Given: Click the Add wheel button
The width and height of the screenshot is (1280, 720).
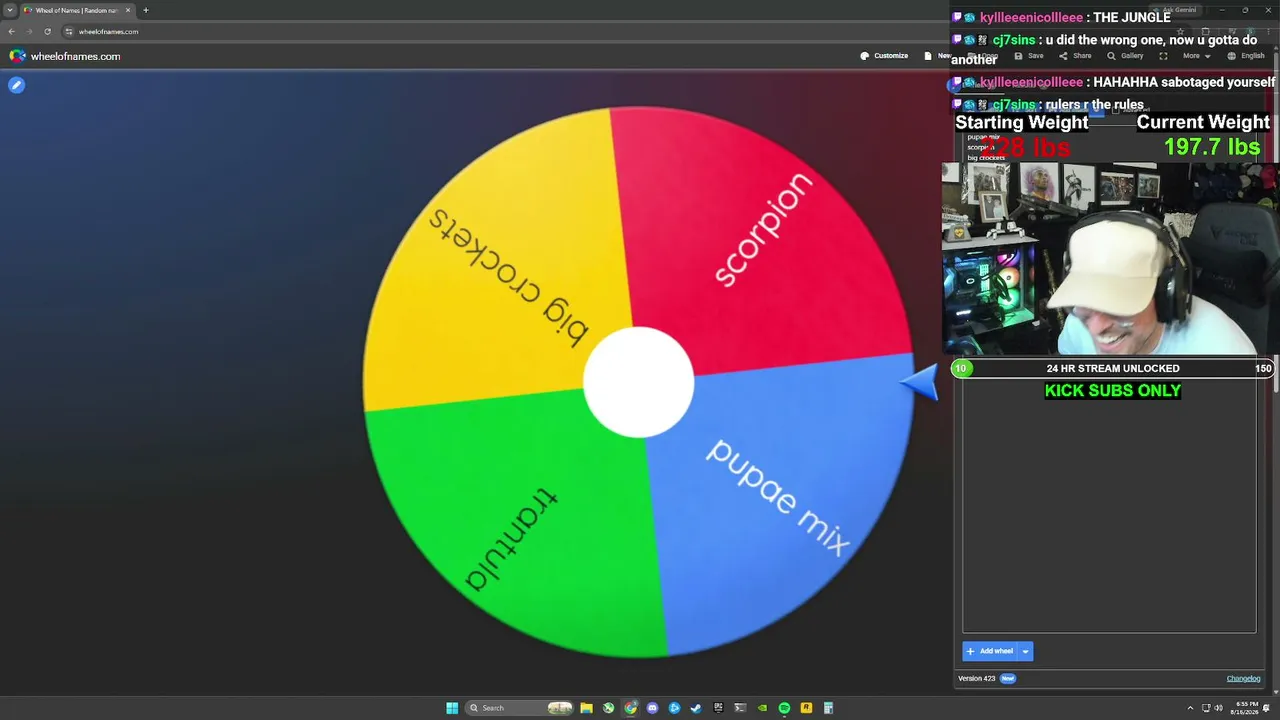Looking at the screenshot, I should tap(990, 651).
